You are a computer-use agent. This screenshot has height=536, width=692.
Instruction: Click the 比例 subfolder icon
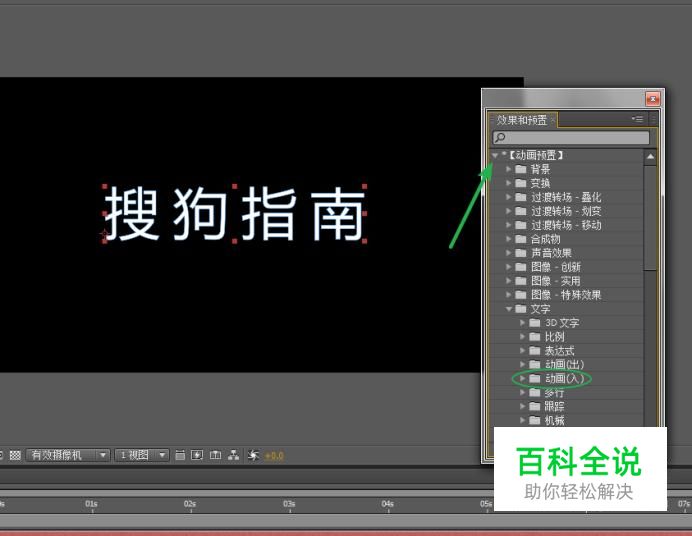tap(534, 337)
